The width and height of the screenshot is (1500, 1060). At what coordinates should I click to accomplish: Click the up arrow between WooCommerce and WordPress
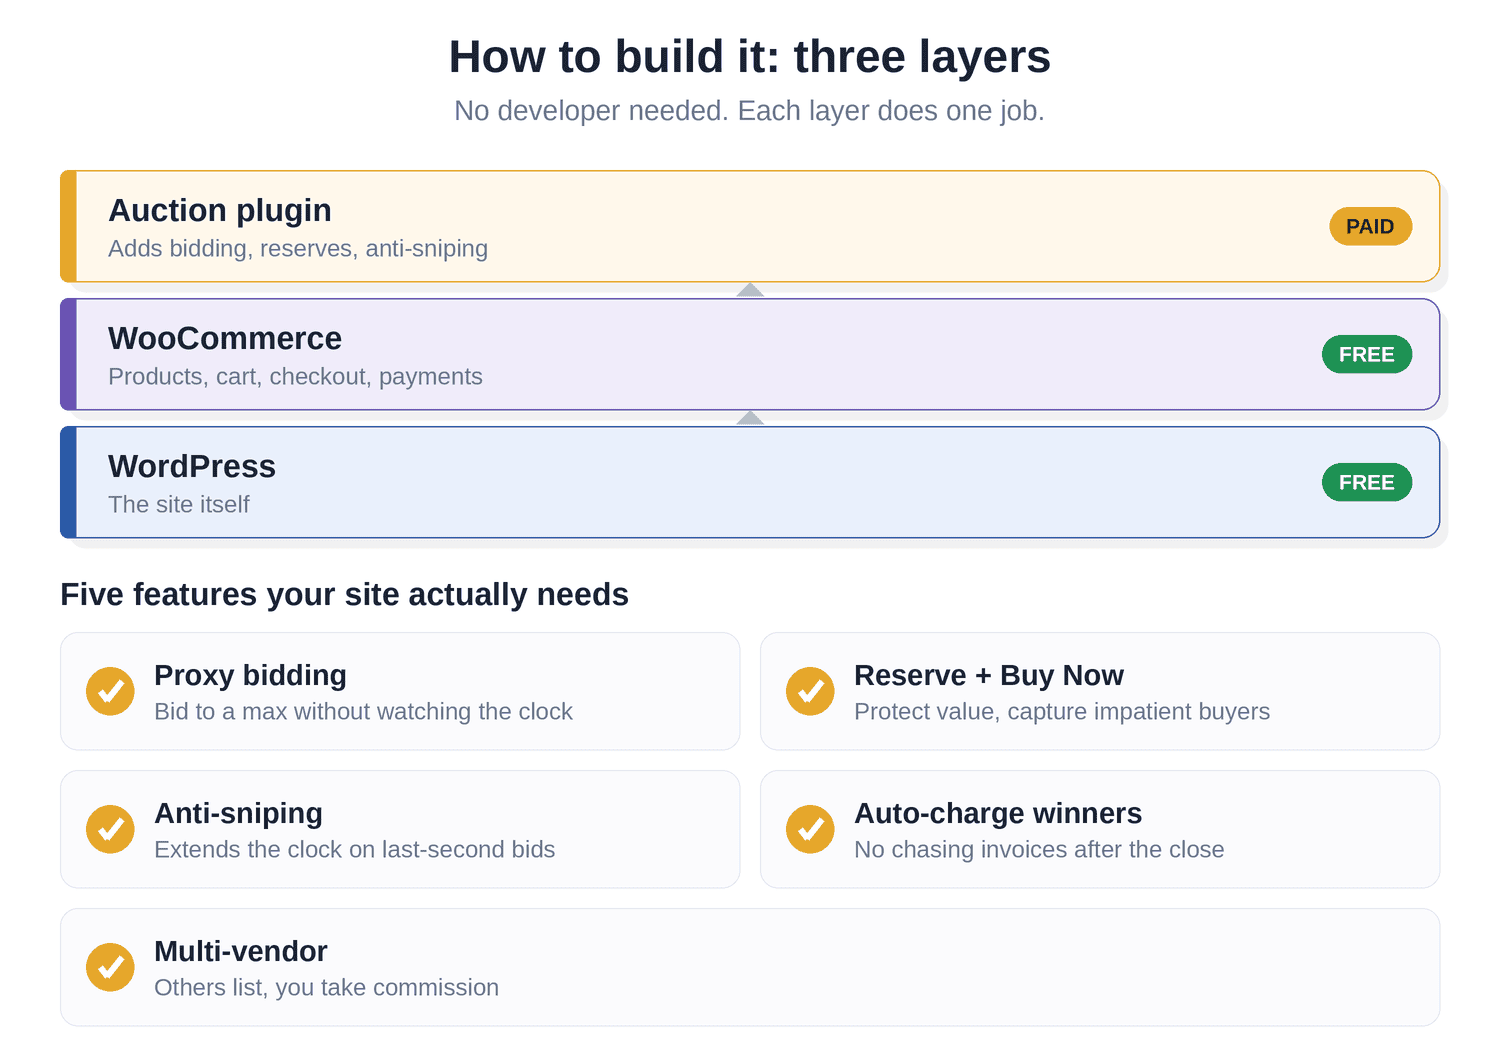[750, 418]
